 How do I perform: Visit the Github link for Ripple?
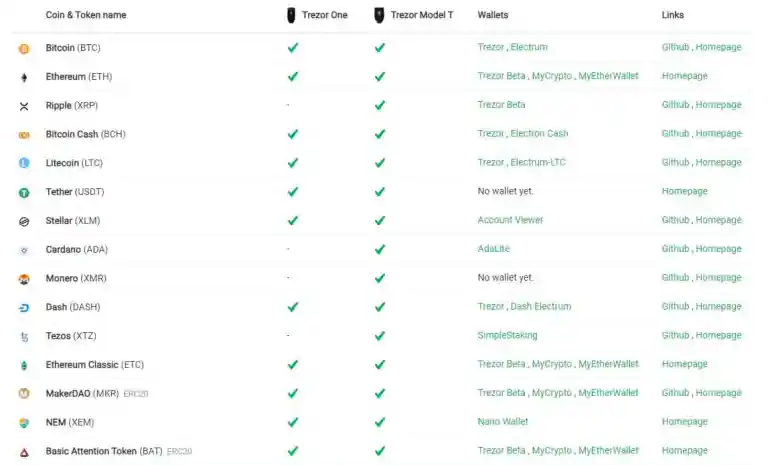click(675, 105)
